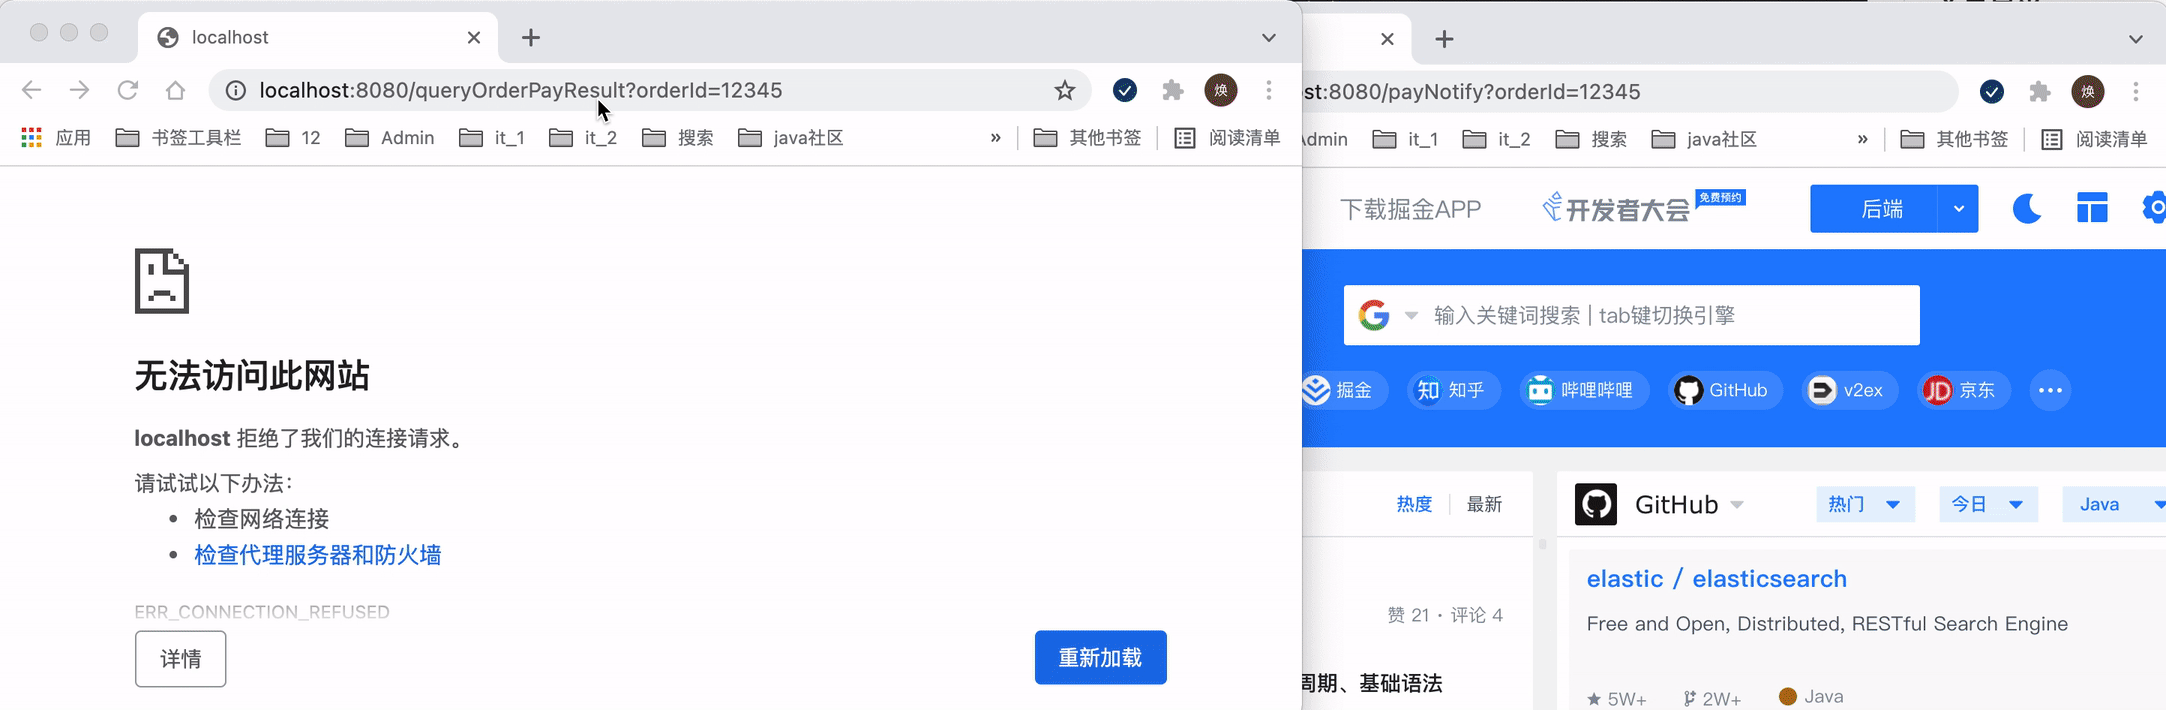Open the blue checkmark extension in left window
Viewport: 2166px width, 710px height.
(x=1125, y=91)
